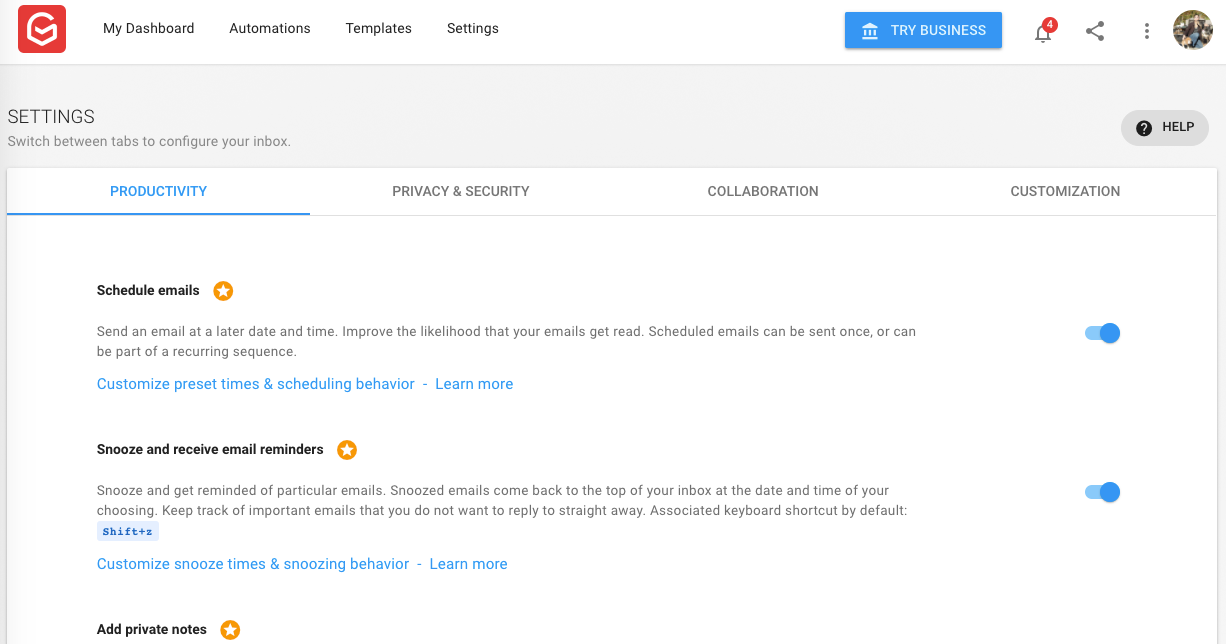Click the Try Business button
The image size is (1226, 644).
923,30
